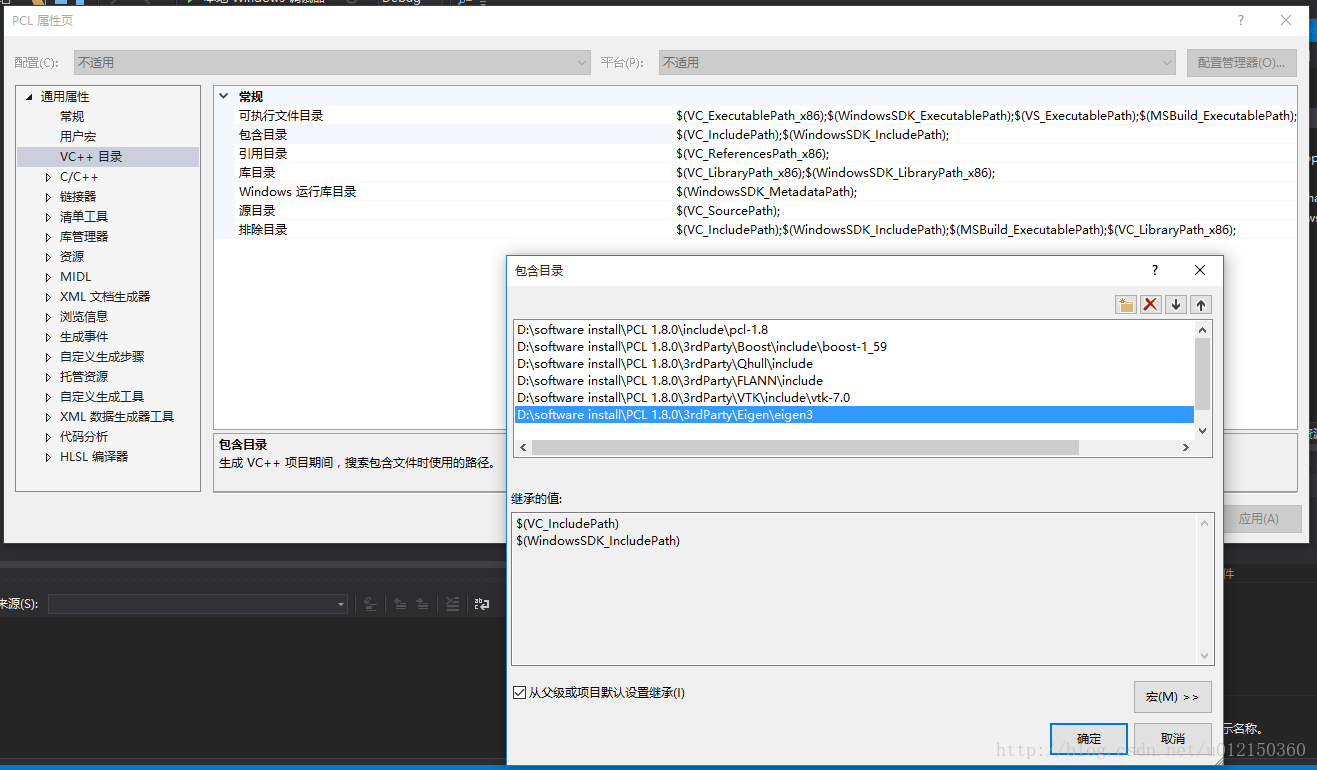Click the 引用目录 property row

(756, 154)
